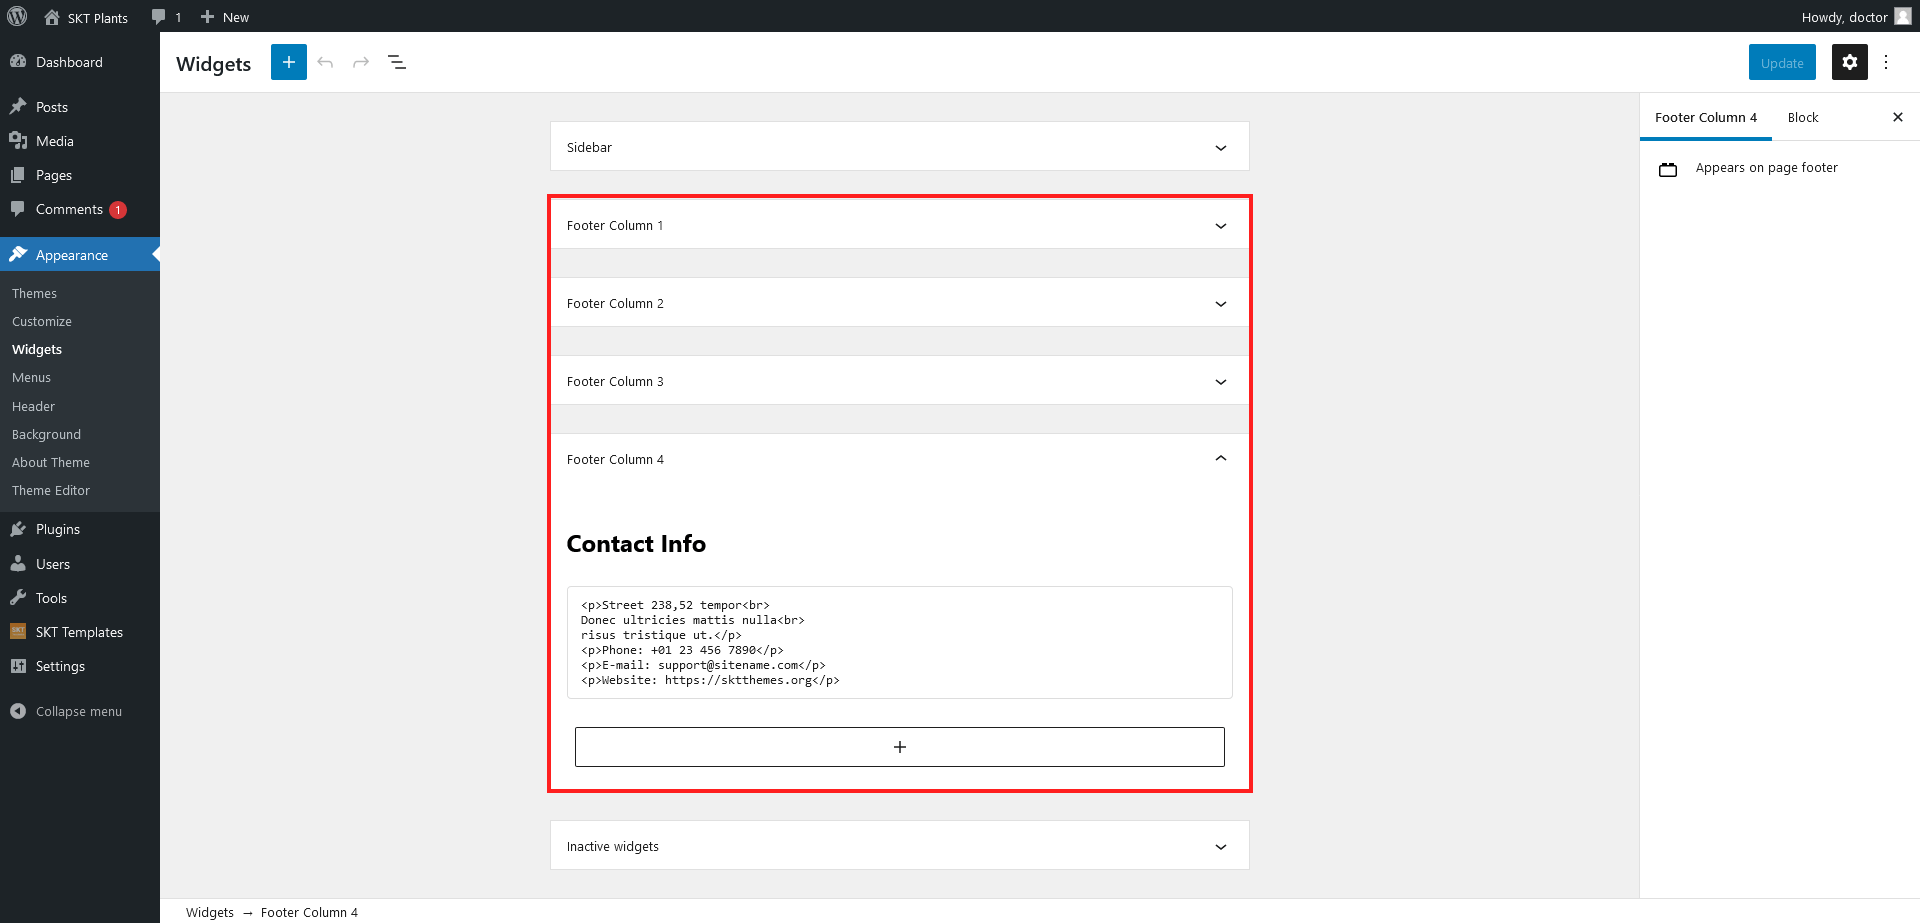Click the Comments speech bubble sidebar icon

[18, 208]
